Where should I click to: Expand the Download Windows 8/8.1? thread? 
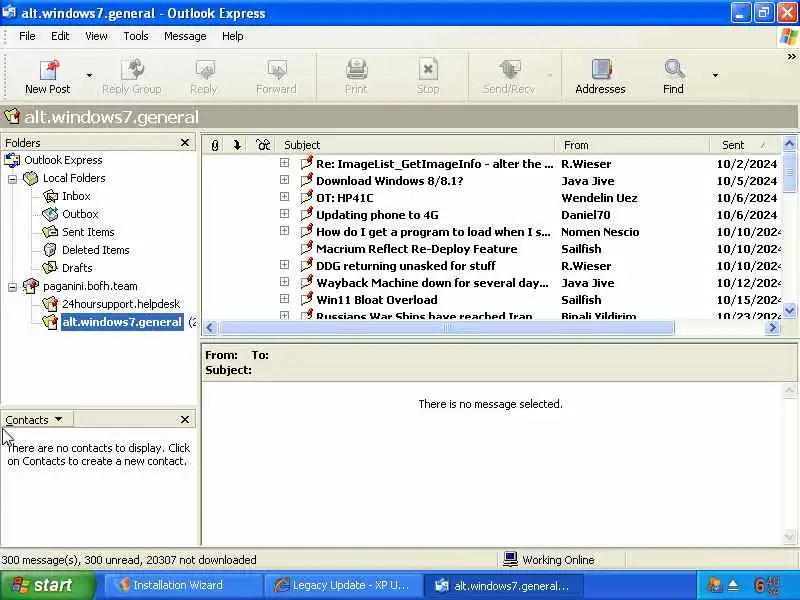[x=285, y=180]
